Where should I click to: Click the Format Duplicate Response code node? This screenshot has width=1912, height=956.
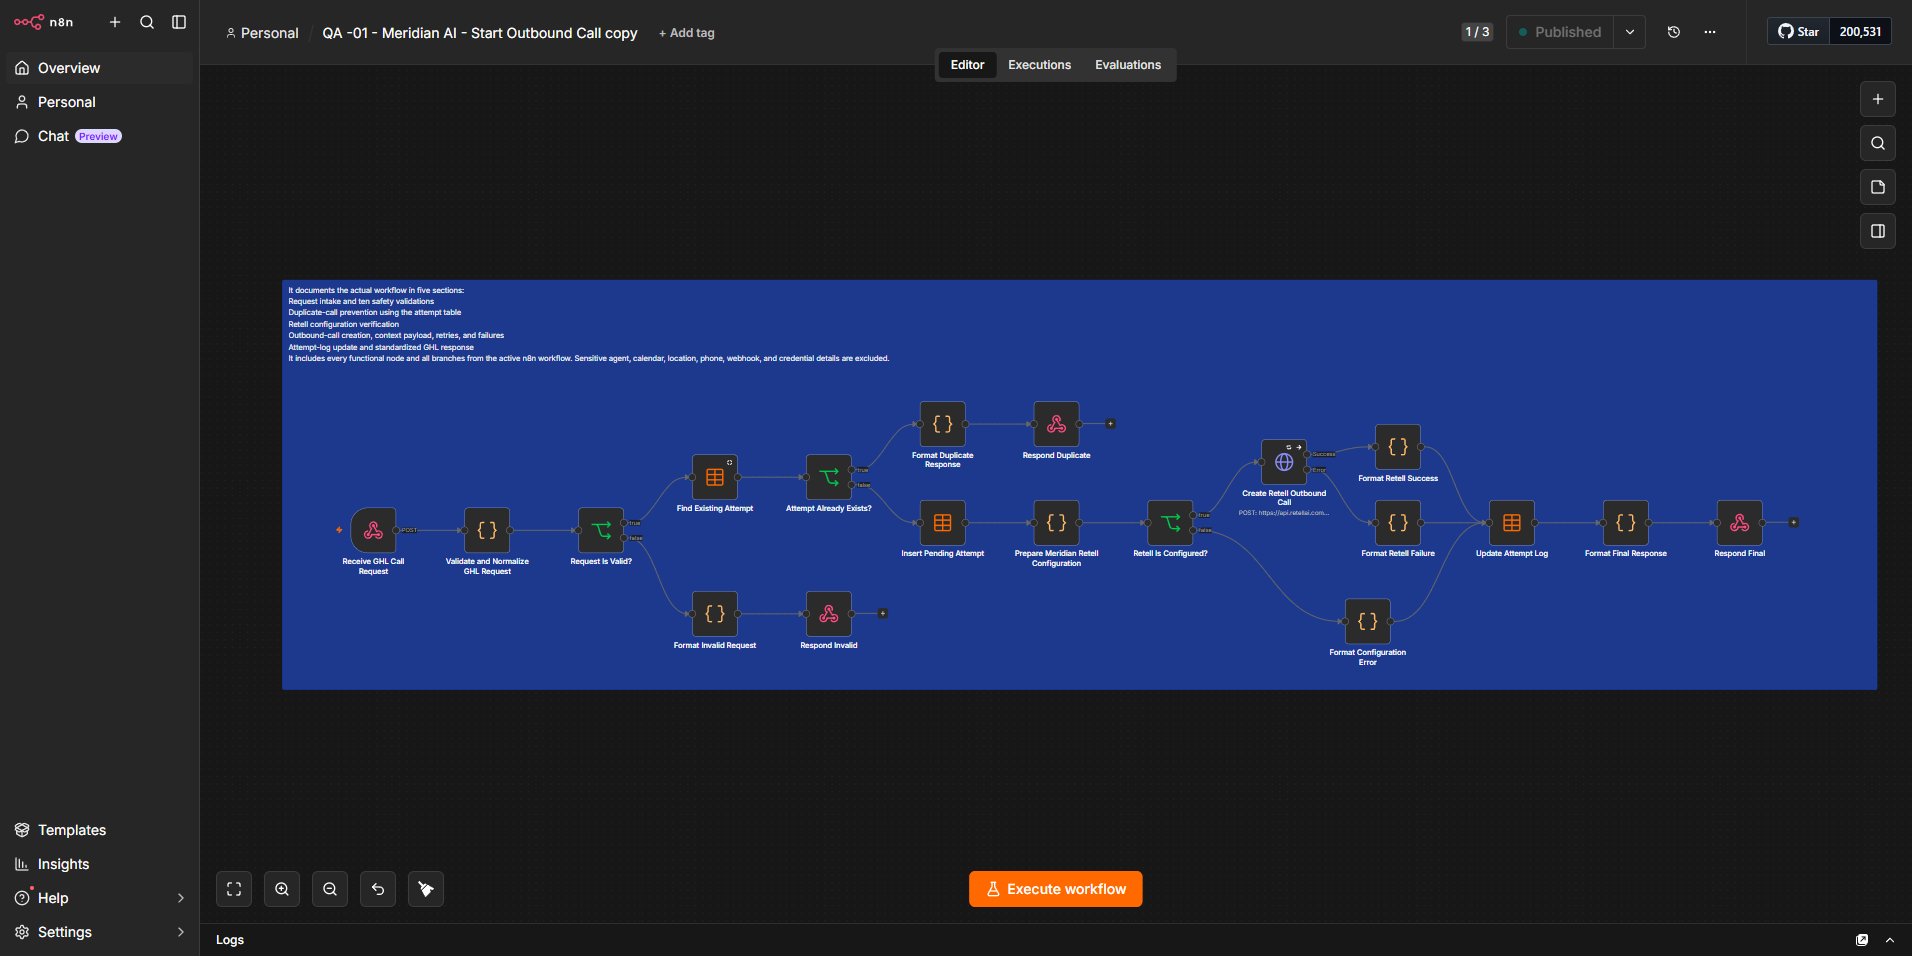[943, 424]
